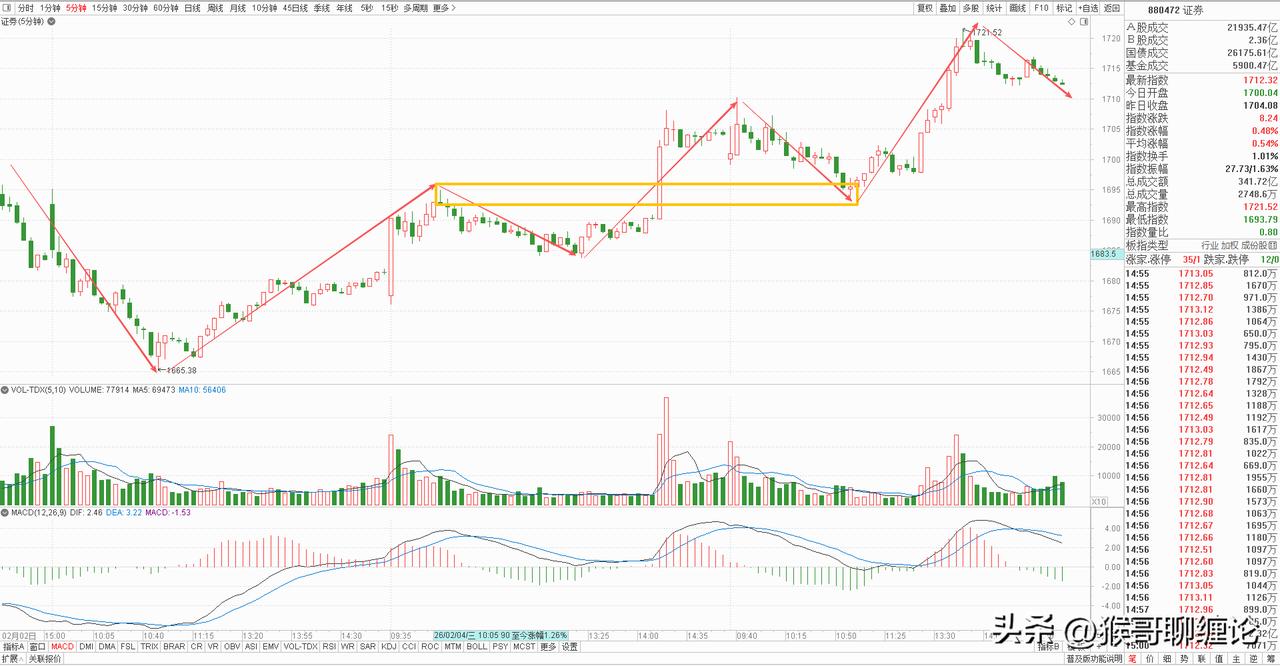Screen dimensions: 1280x666
Task: Open the 关联报价 tab
Action: coord(45,659)
